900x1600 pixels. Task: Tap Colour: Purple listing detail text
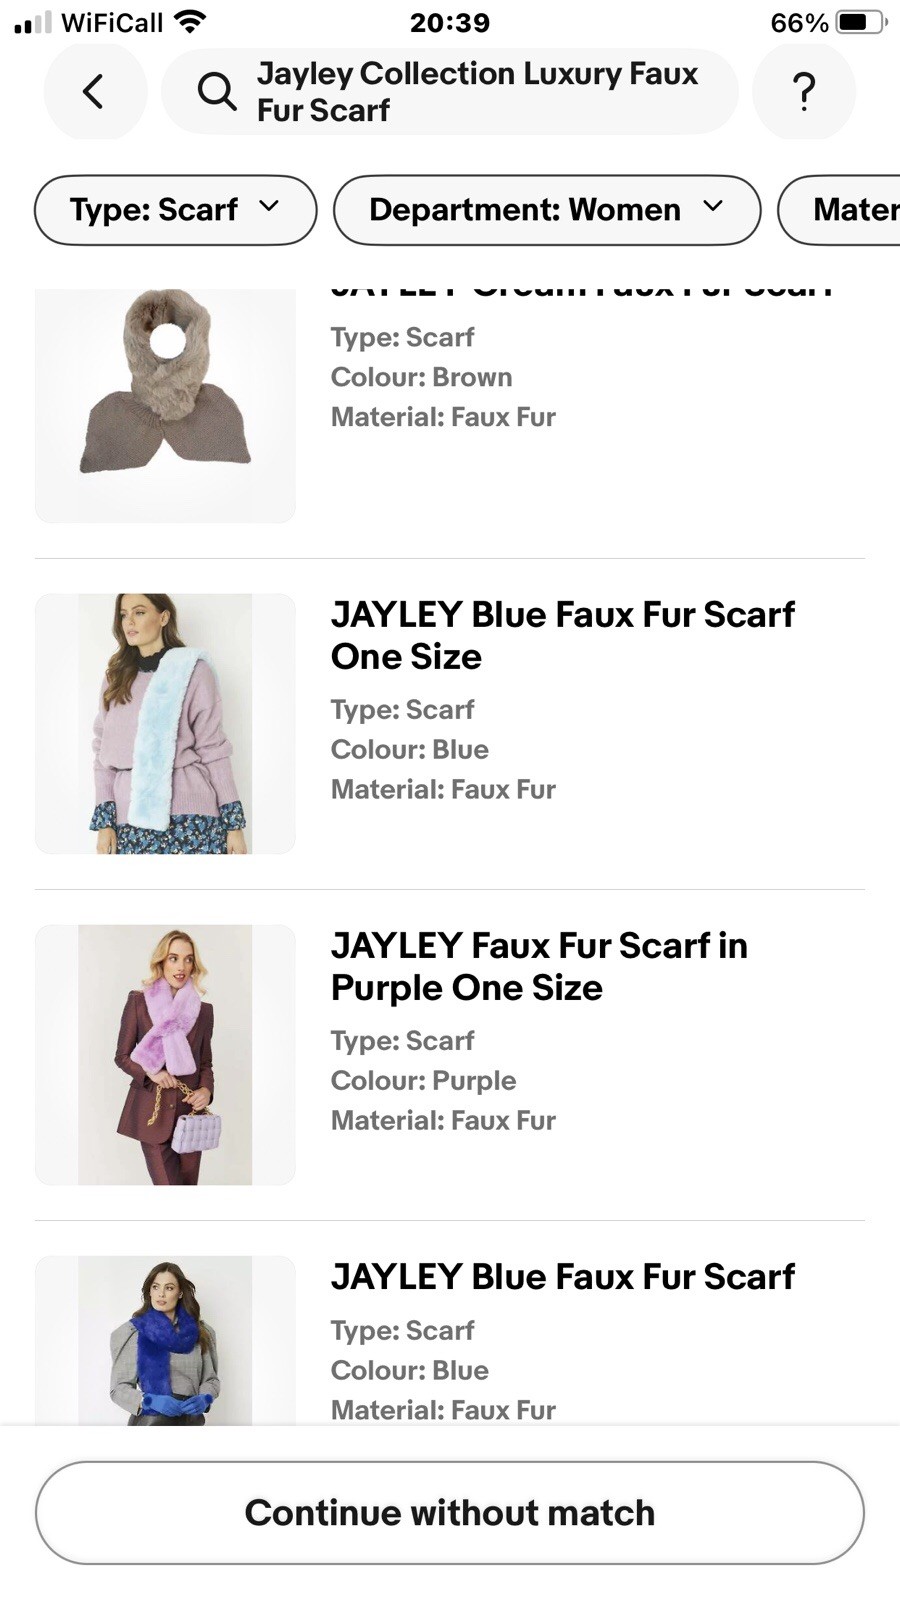pyautogui.click(x=423, y=1081)
